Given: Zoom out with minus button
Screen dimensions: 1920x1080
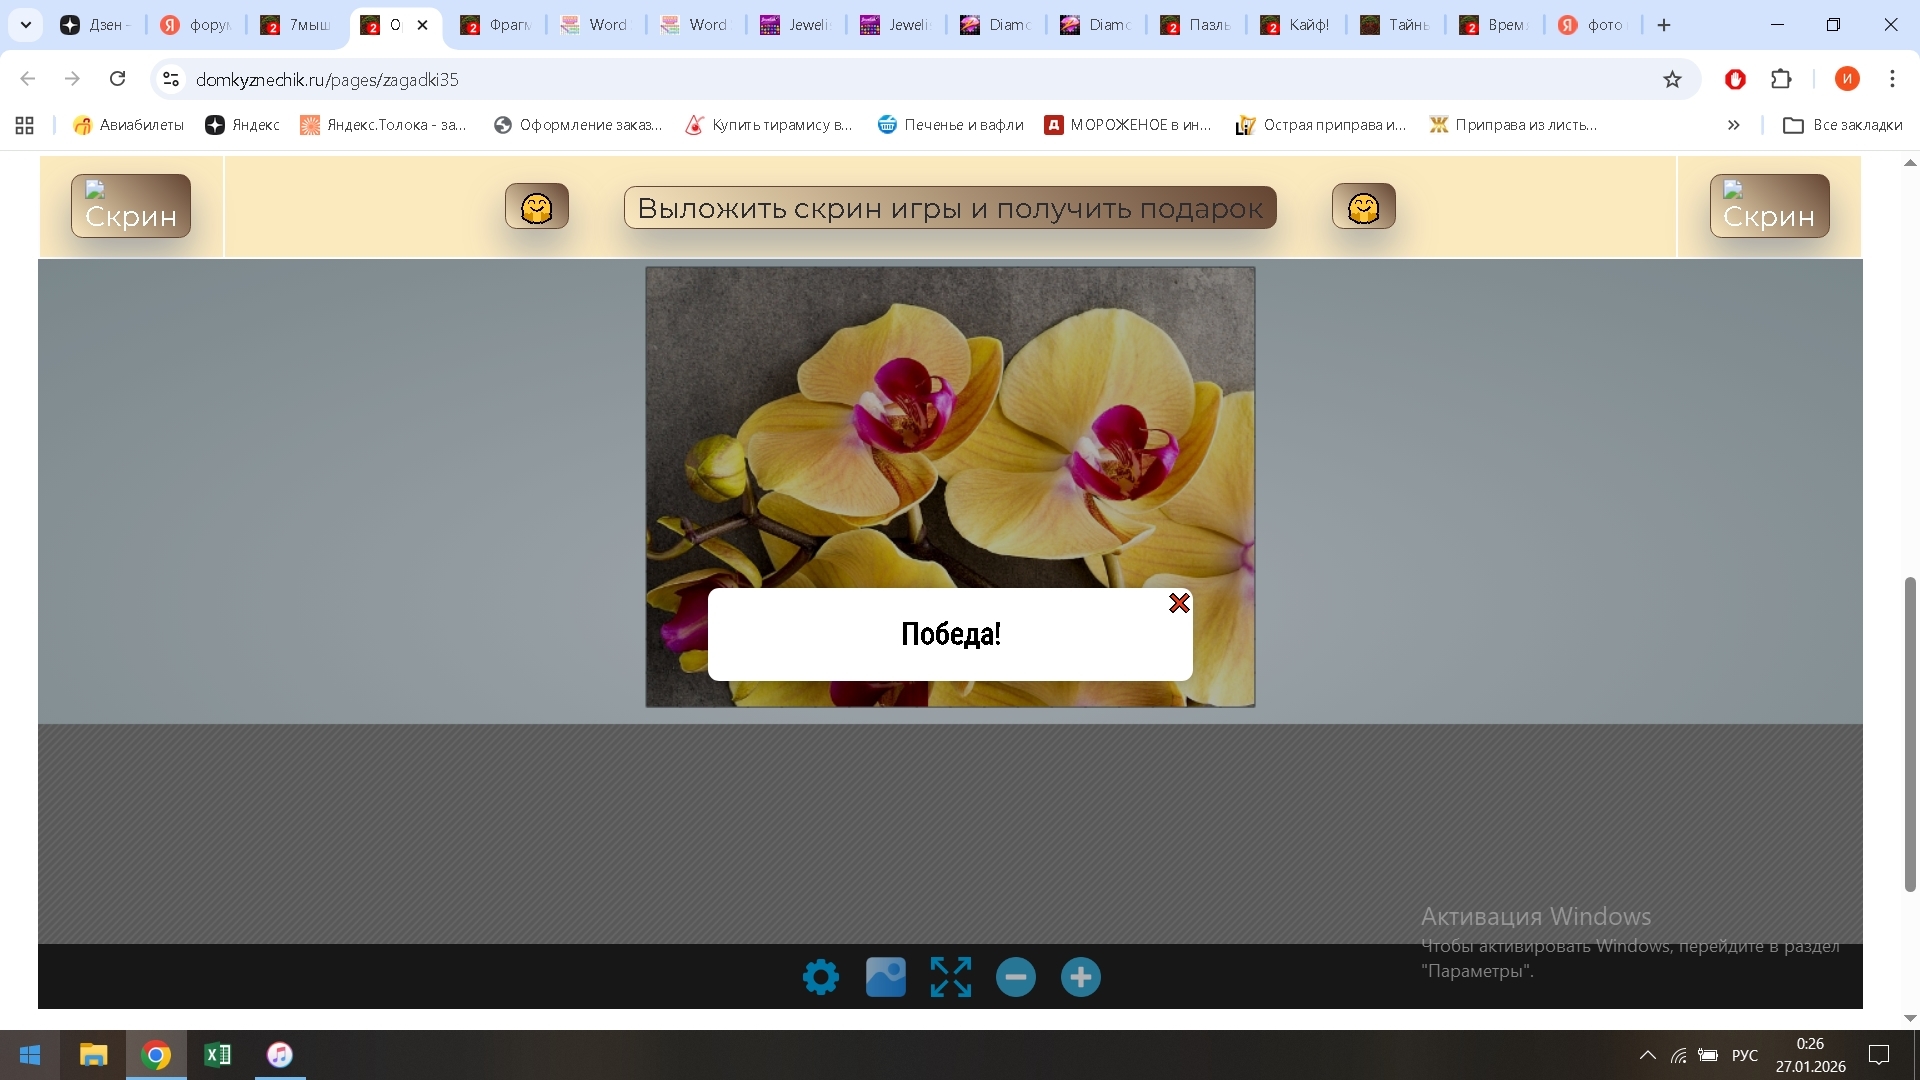Looking at the screenshot, I should [1015, 977].
